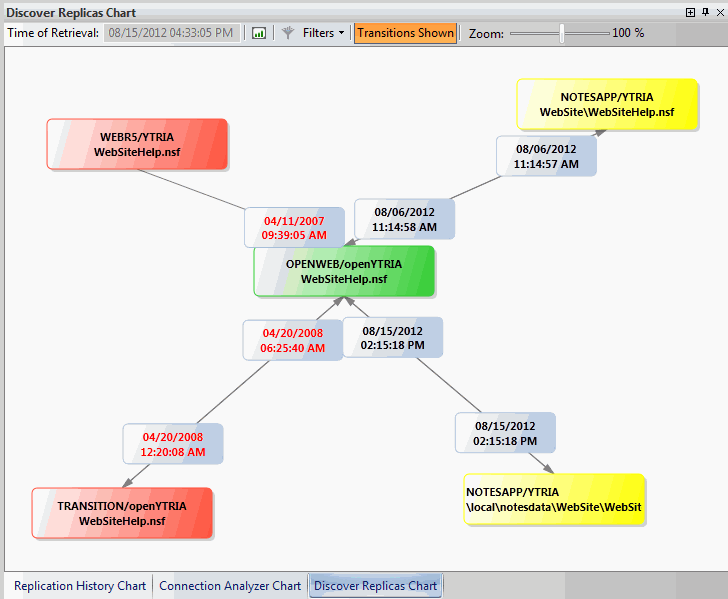Image resolution: width=728 pixels, height=599 pixels.
Task: Open the Filters dropdown
Action: pyautogui.click(x=323, y=33)
